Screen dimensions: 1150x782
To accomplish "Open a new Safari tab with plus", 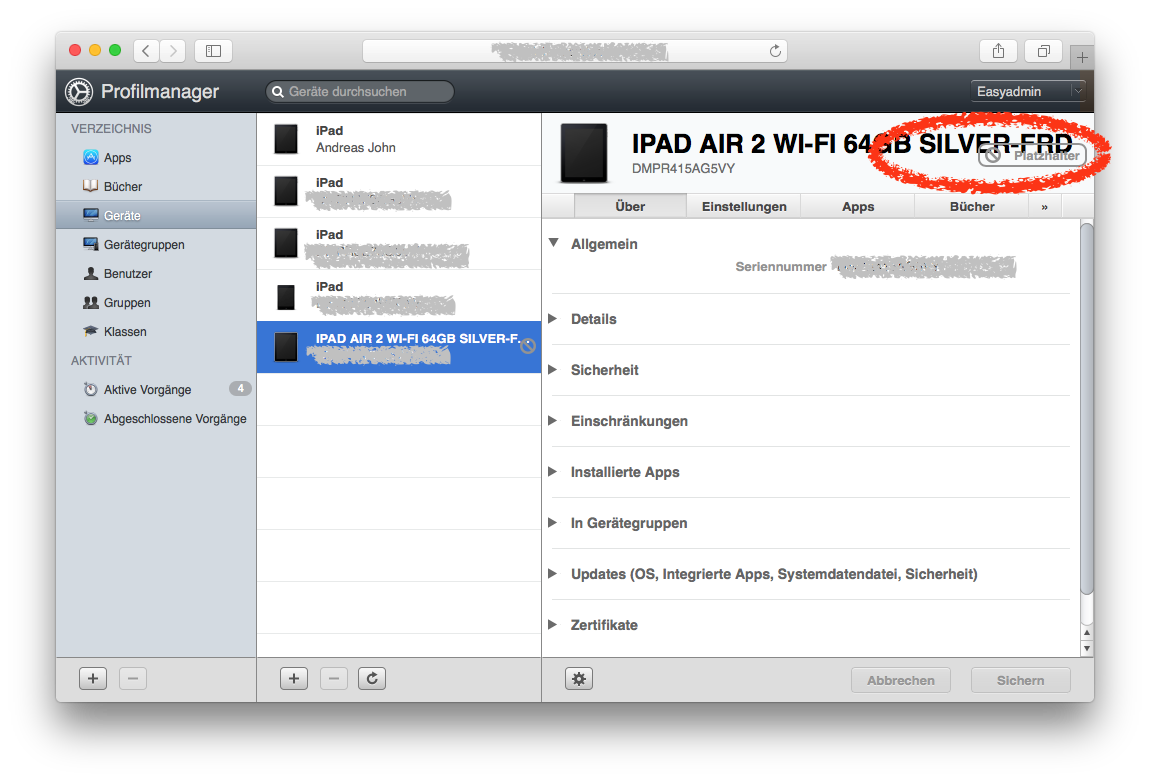I will [1083, 57].
